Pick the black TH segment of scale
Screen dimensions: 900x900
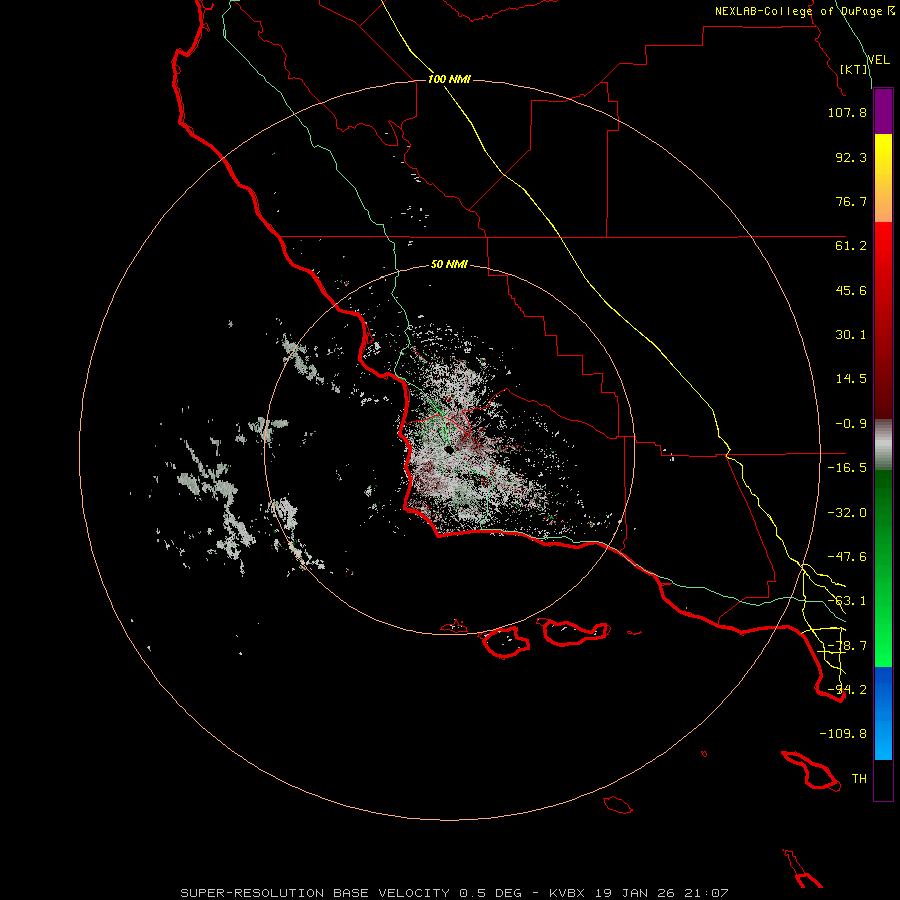[x=883, y=779]
